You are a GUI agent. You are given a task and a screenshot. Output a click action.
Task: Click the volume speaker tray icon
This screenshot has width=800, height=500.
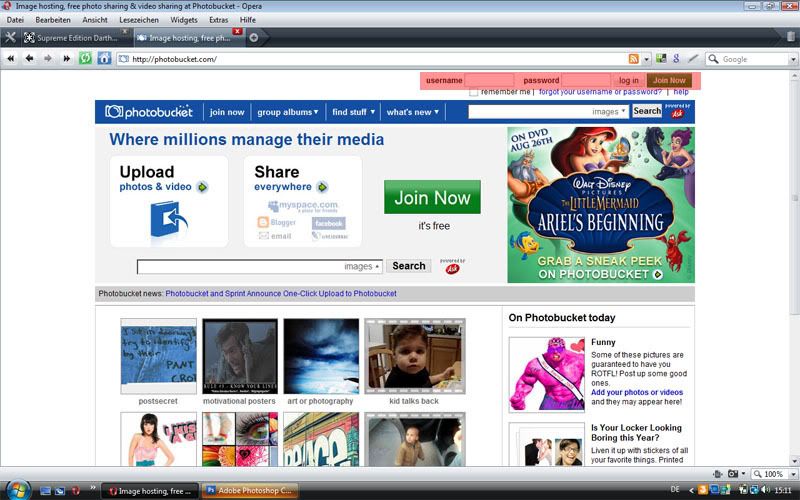[765, 490]
